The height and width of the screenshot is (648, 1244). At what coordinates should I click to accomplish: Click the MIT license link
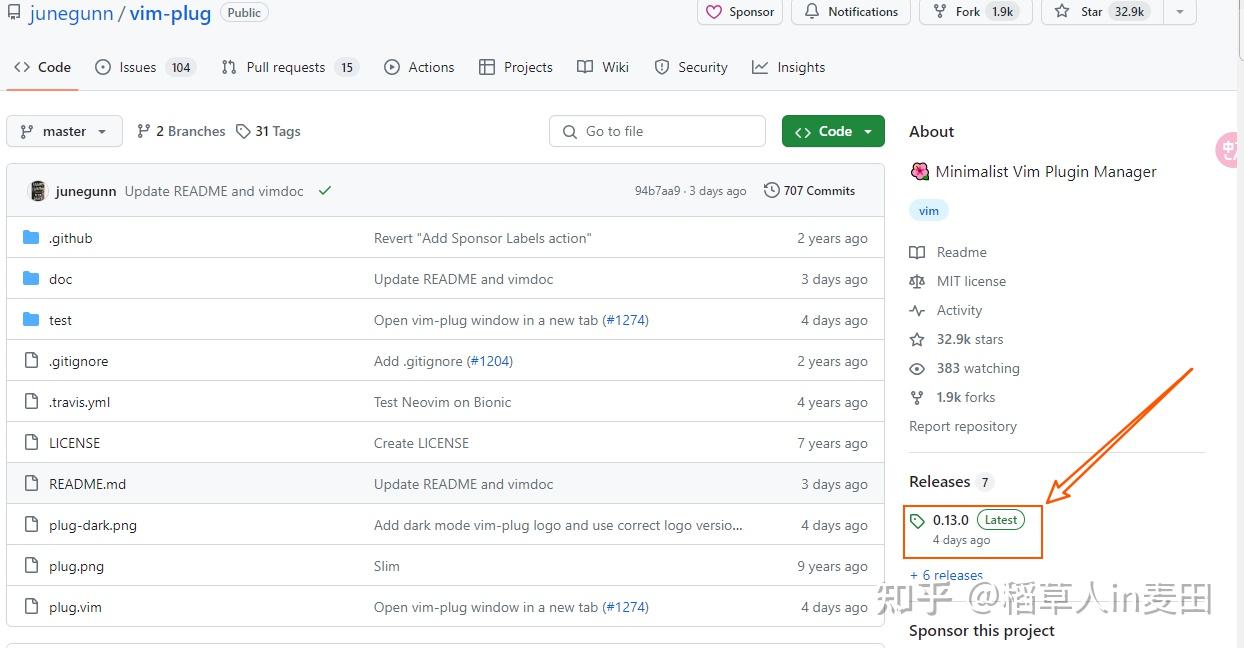pyautogui.click(x=971, y=281)
